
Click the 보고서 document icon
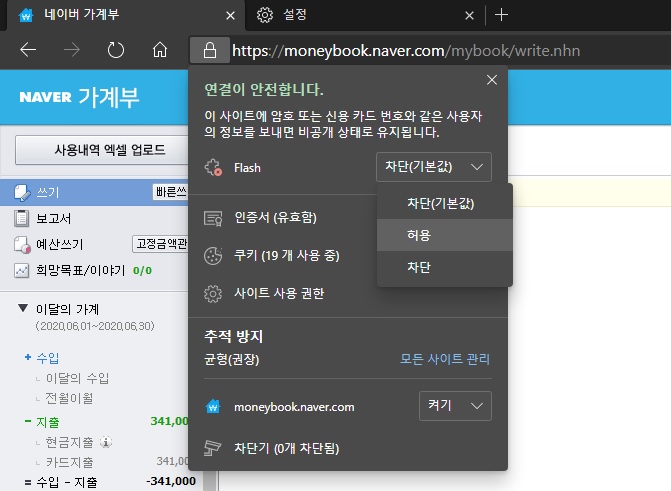click(x=21, y=218)
